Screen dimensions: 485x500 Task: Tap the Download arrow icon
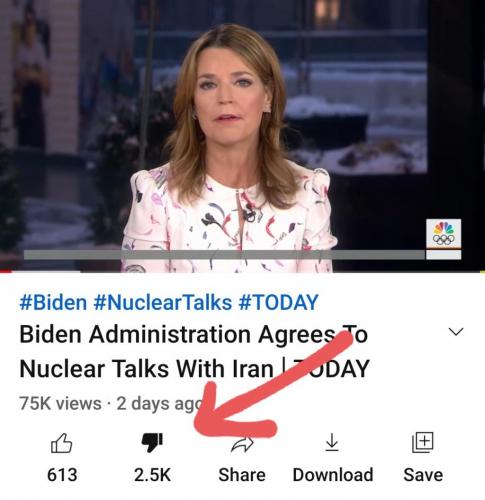click(x=332, y=442)
